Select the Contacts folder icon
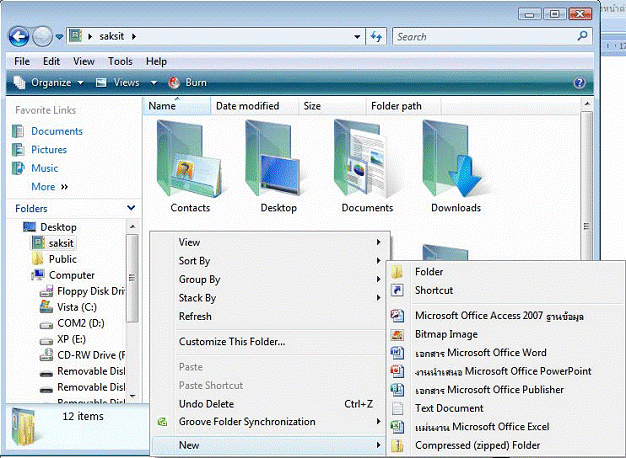The width and height of the screenshot is (626, 458). point(190,167)
